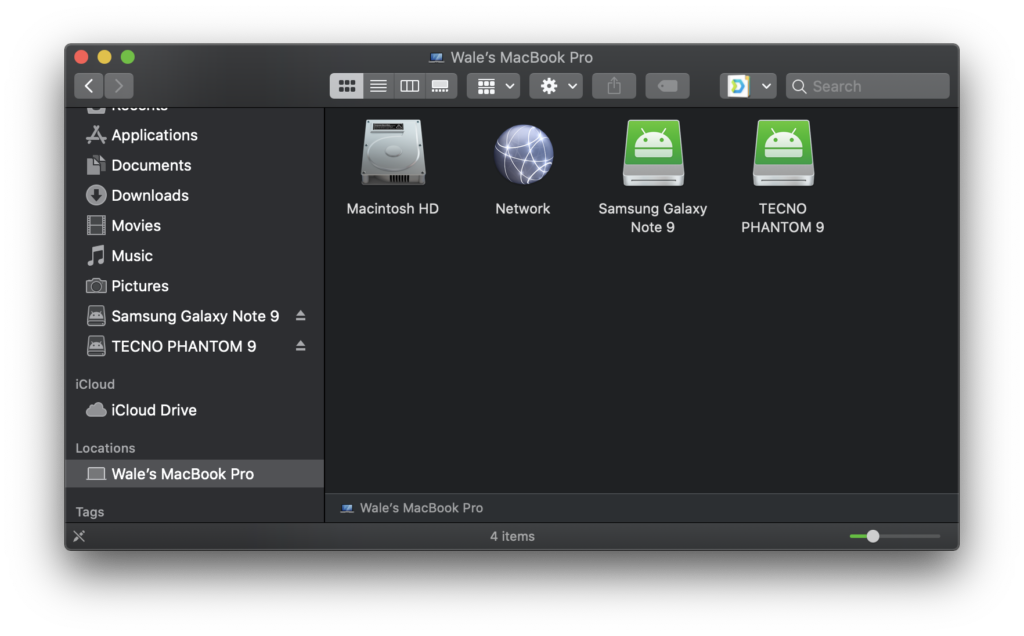Open the blue app toolbar dropdown
The width and height of the screenshot is (1024, 636).
(x=748, y=86)
